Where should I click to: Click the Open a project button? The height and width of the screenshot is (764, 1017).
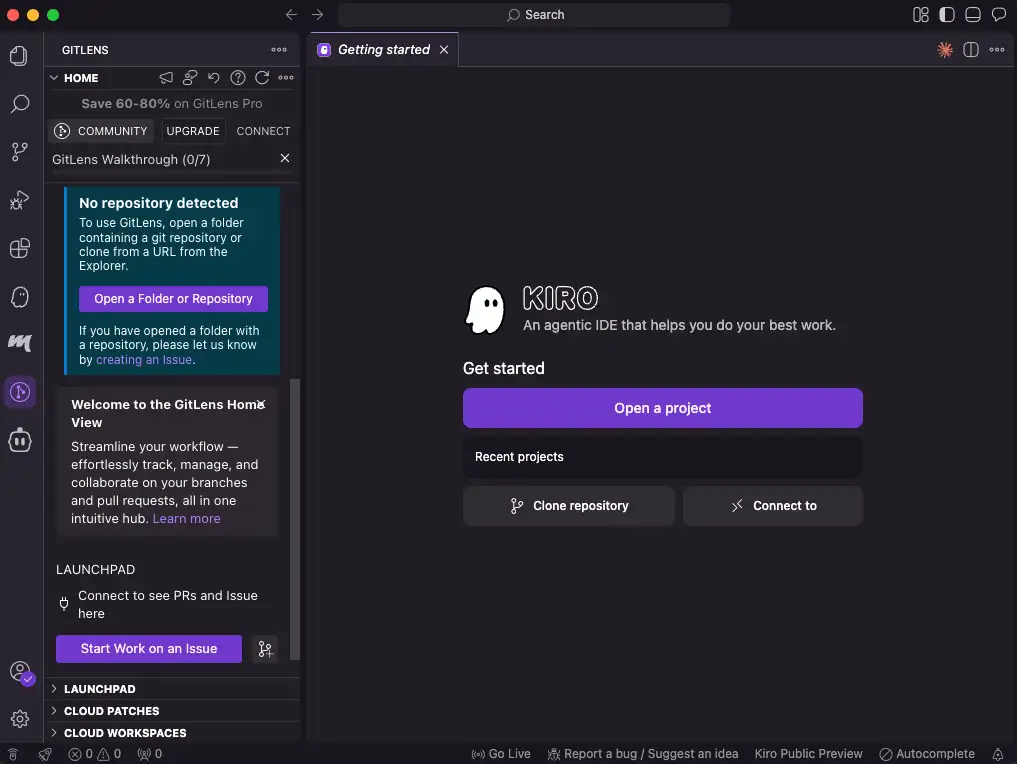click(662, 408)
